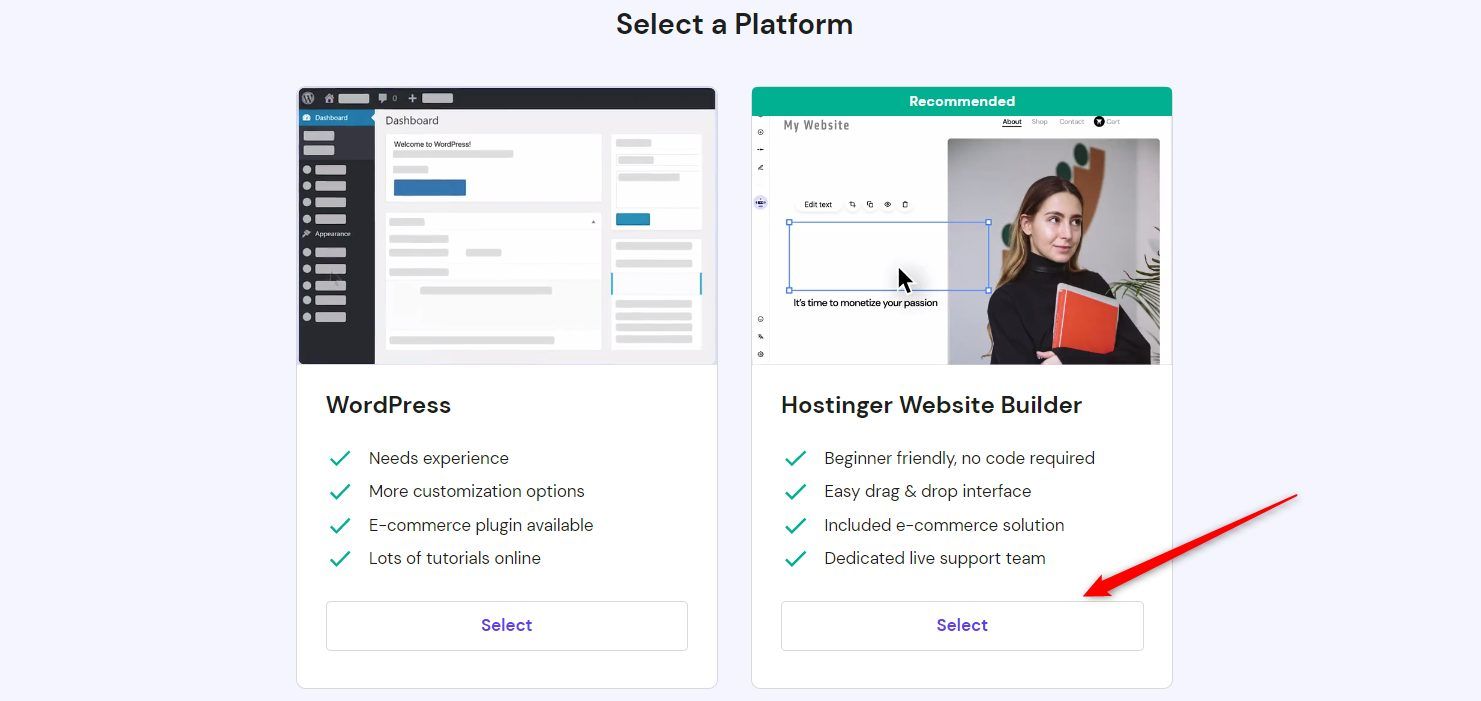This screenshot has width=1481, height=701.
Task: Click checkmark icon beside 'E-commerce plugin available'
Action: [340, 525]
